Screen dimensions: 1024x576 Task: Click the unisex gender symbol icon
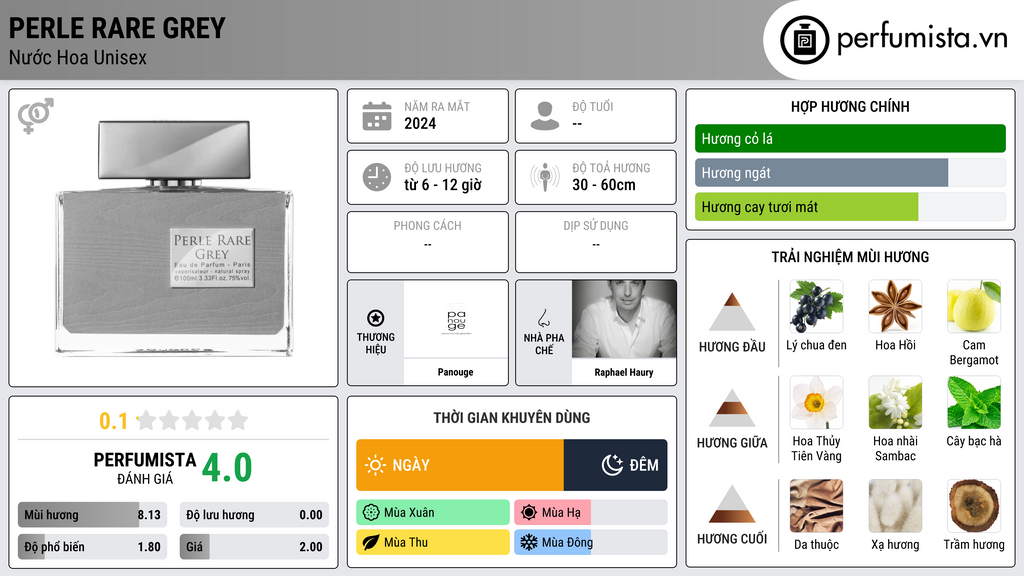coord(36,116)
